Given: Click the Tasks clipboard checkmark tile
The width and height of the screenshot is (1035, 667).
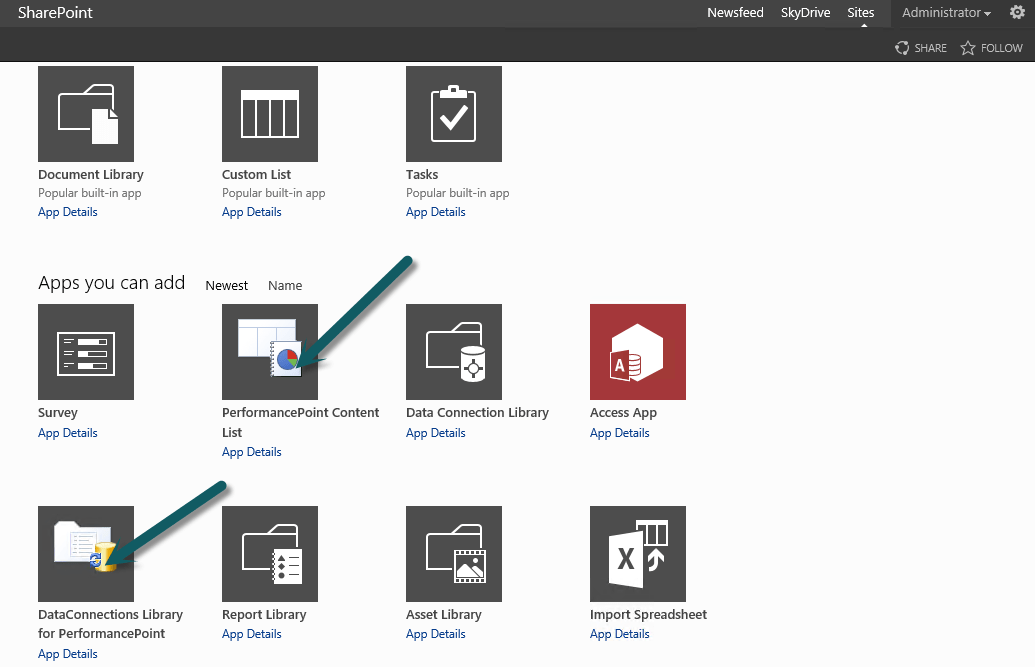Looking at the screenshot, I should (454, 114).
